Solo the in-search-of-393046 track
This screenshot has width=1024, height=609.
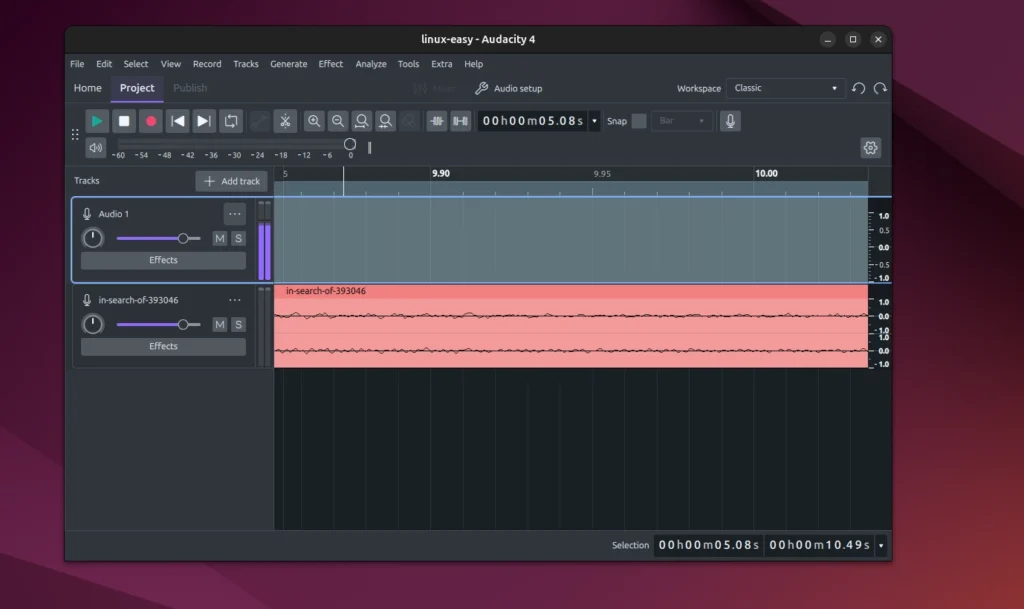coord(238,324)
